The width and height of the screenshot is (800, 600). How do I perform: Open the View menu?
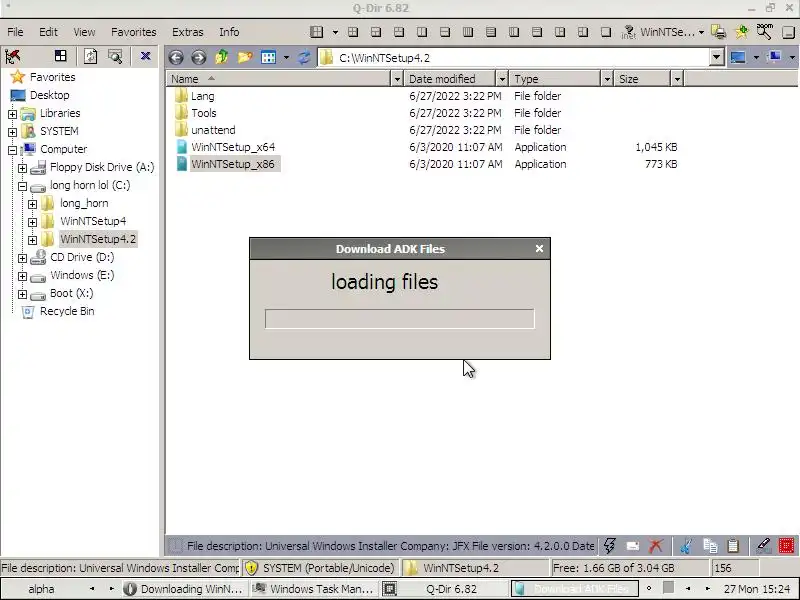(x=84, y=32)
